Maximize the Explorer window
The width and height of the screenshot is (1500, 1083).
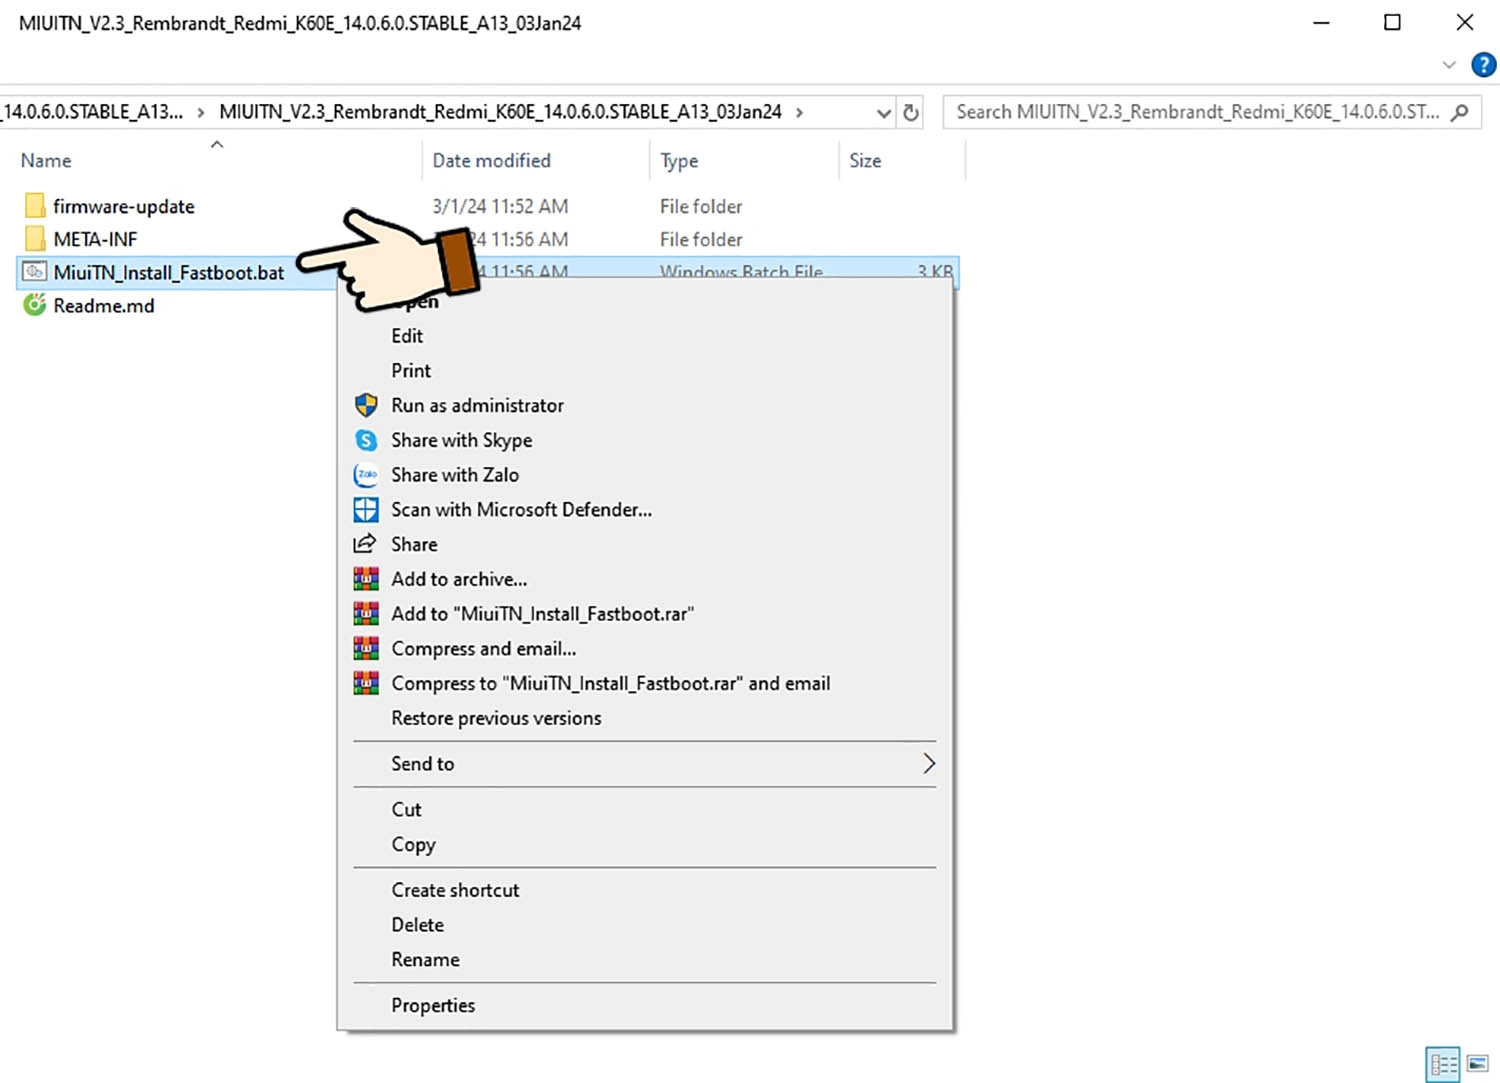[1392, 22]
